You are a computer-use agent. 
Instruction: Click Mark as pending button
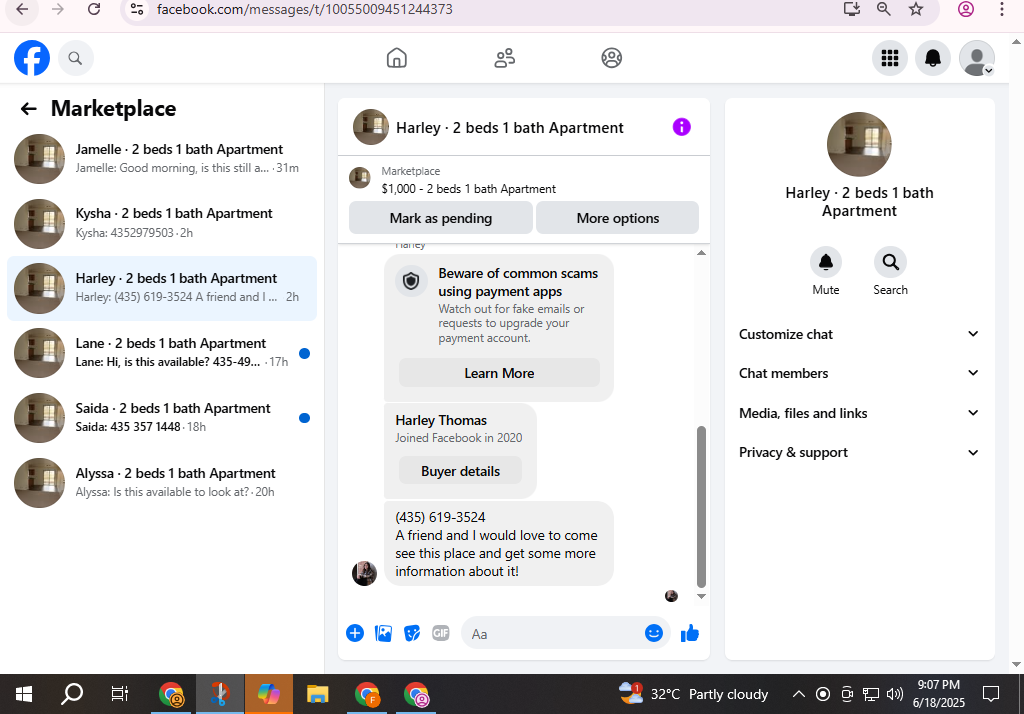pos(441,218)
